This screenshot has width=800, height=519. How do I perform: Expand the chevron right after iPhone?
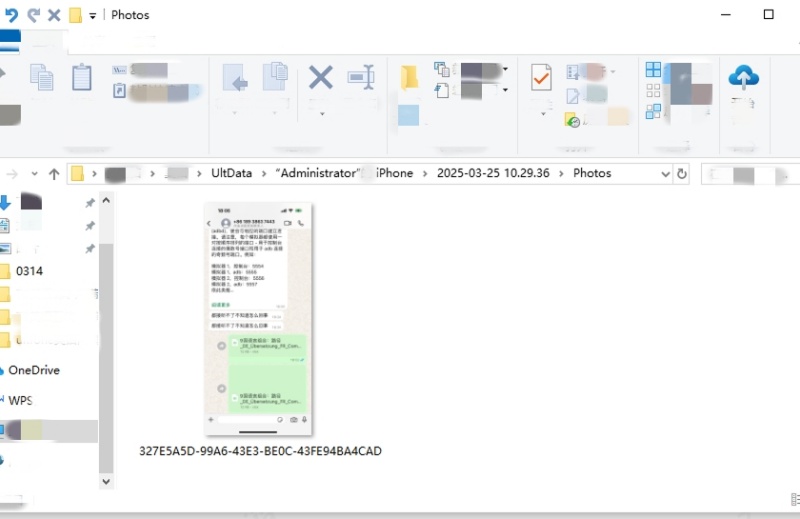[425, 174]
